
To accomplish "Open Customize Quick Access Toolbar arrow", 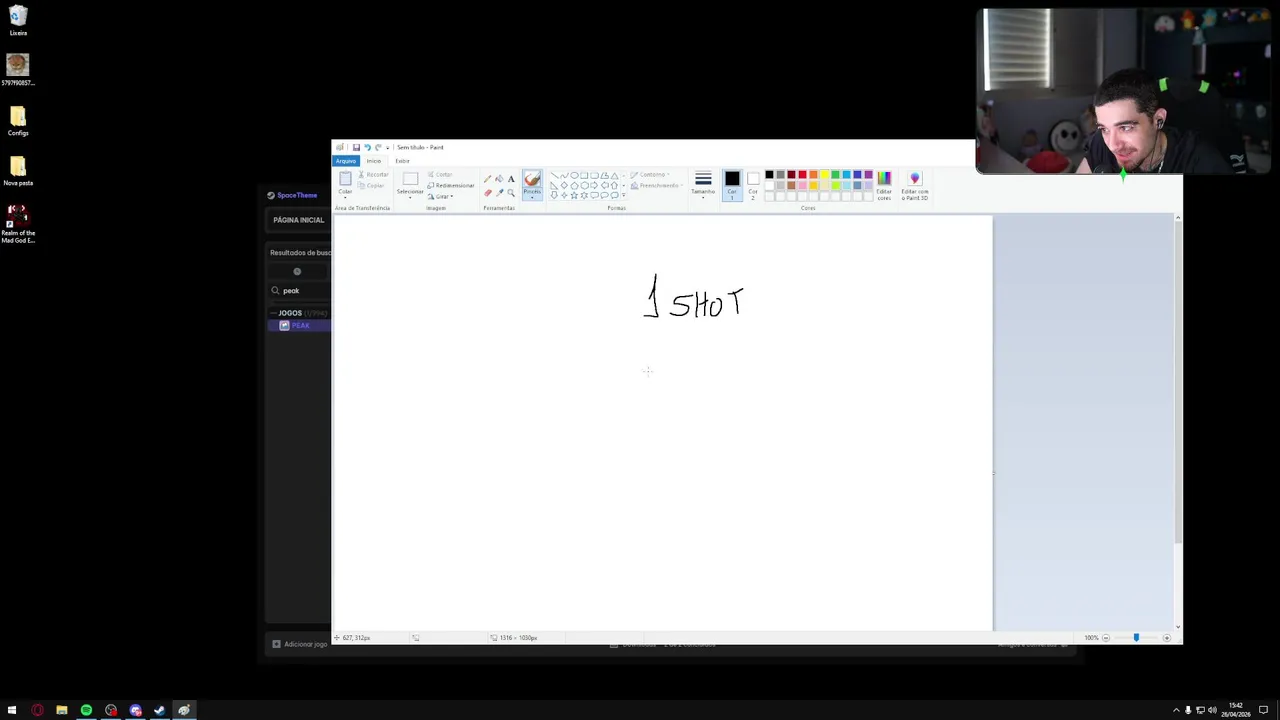I will (x=387, y=147).
